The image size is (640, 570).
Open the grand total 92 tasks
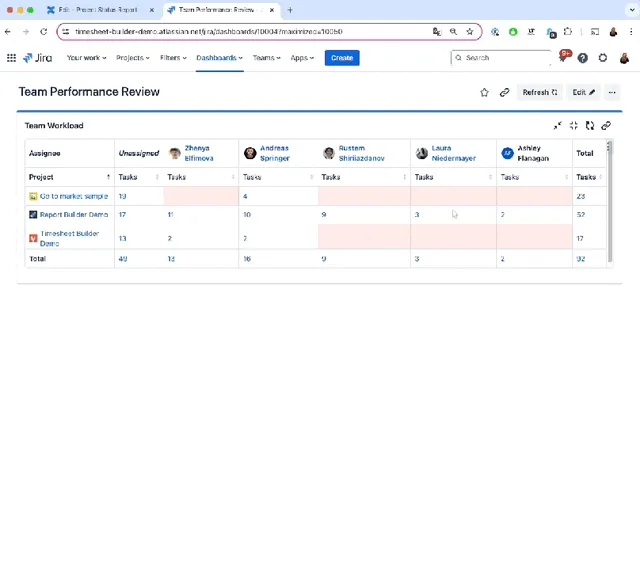[580, 259]
